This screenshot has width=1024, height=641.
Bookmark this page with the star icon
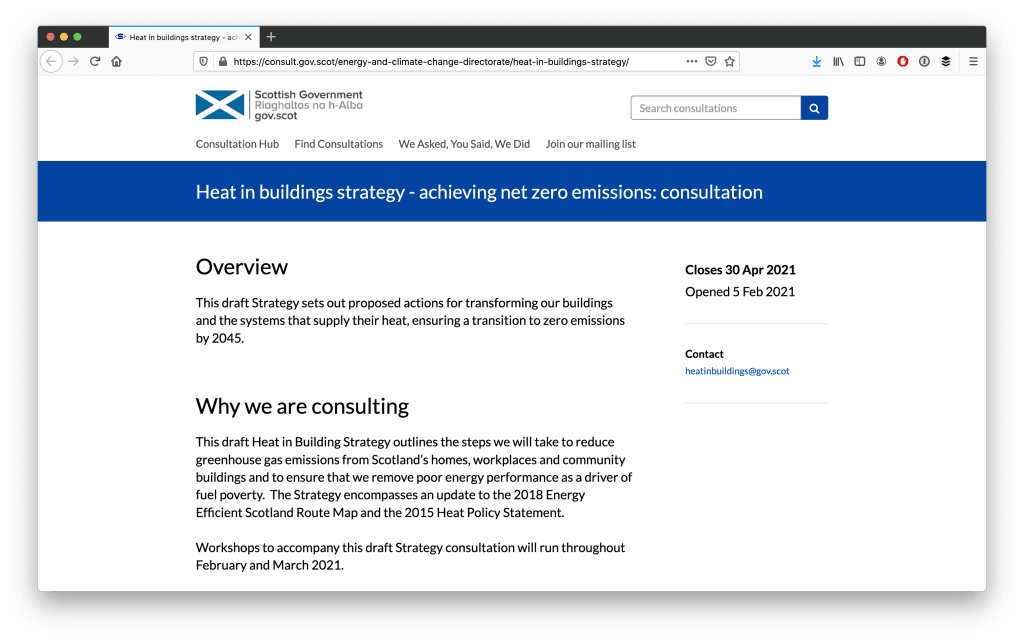point(729,61)
